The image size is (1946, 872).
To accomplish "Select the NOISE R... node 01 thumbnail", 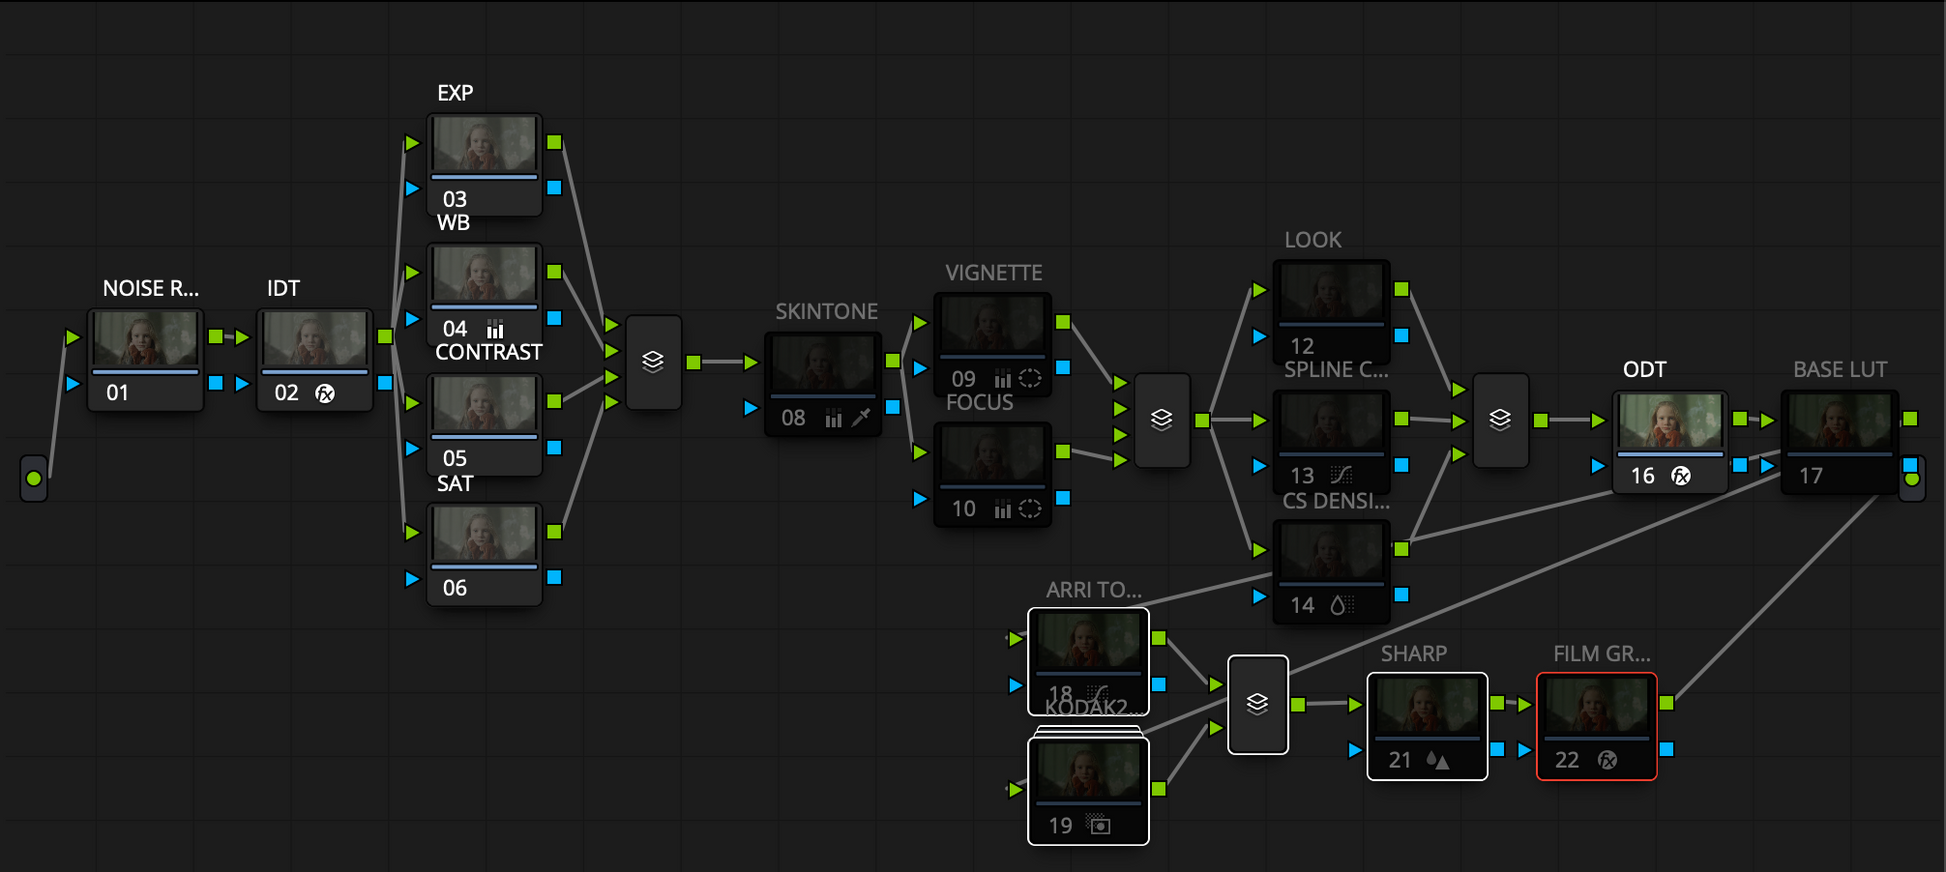I will [146, 340].
